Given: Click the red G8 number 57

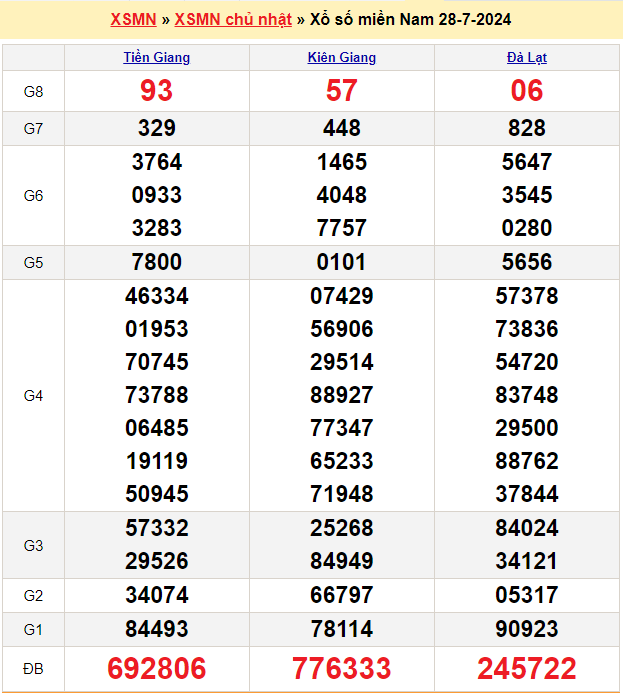Looking at the screenshot, I should tap(342, 91).
